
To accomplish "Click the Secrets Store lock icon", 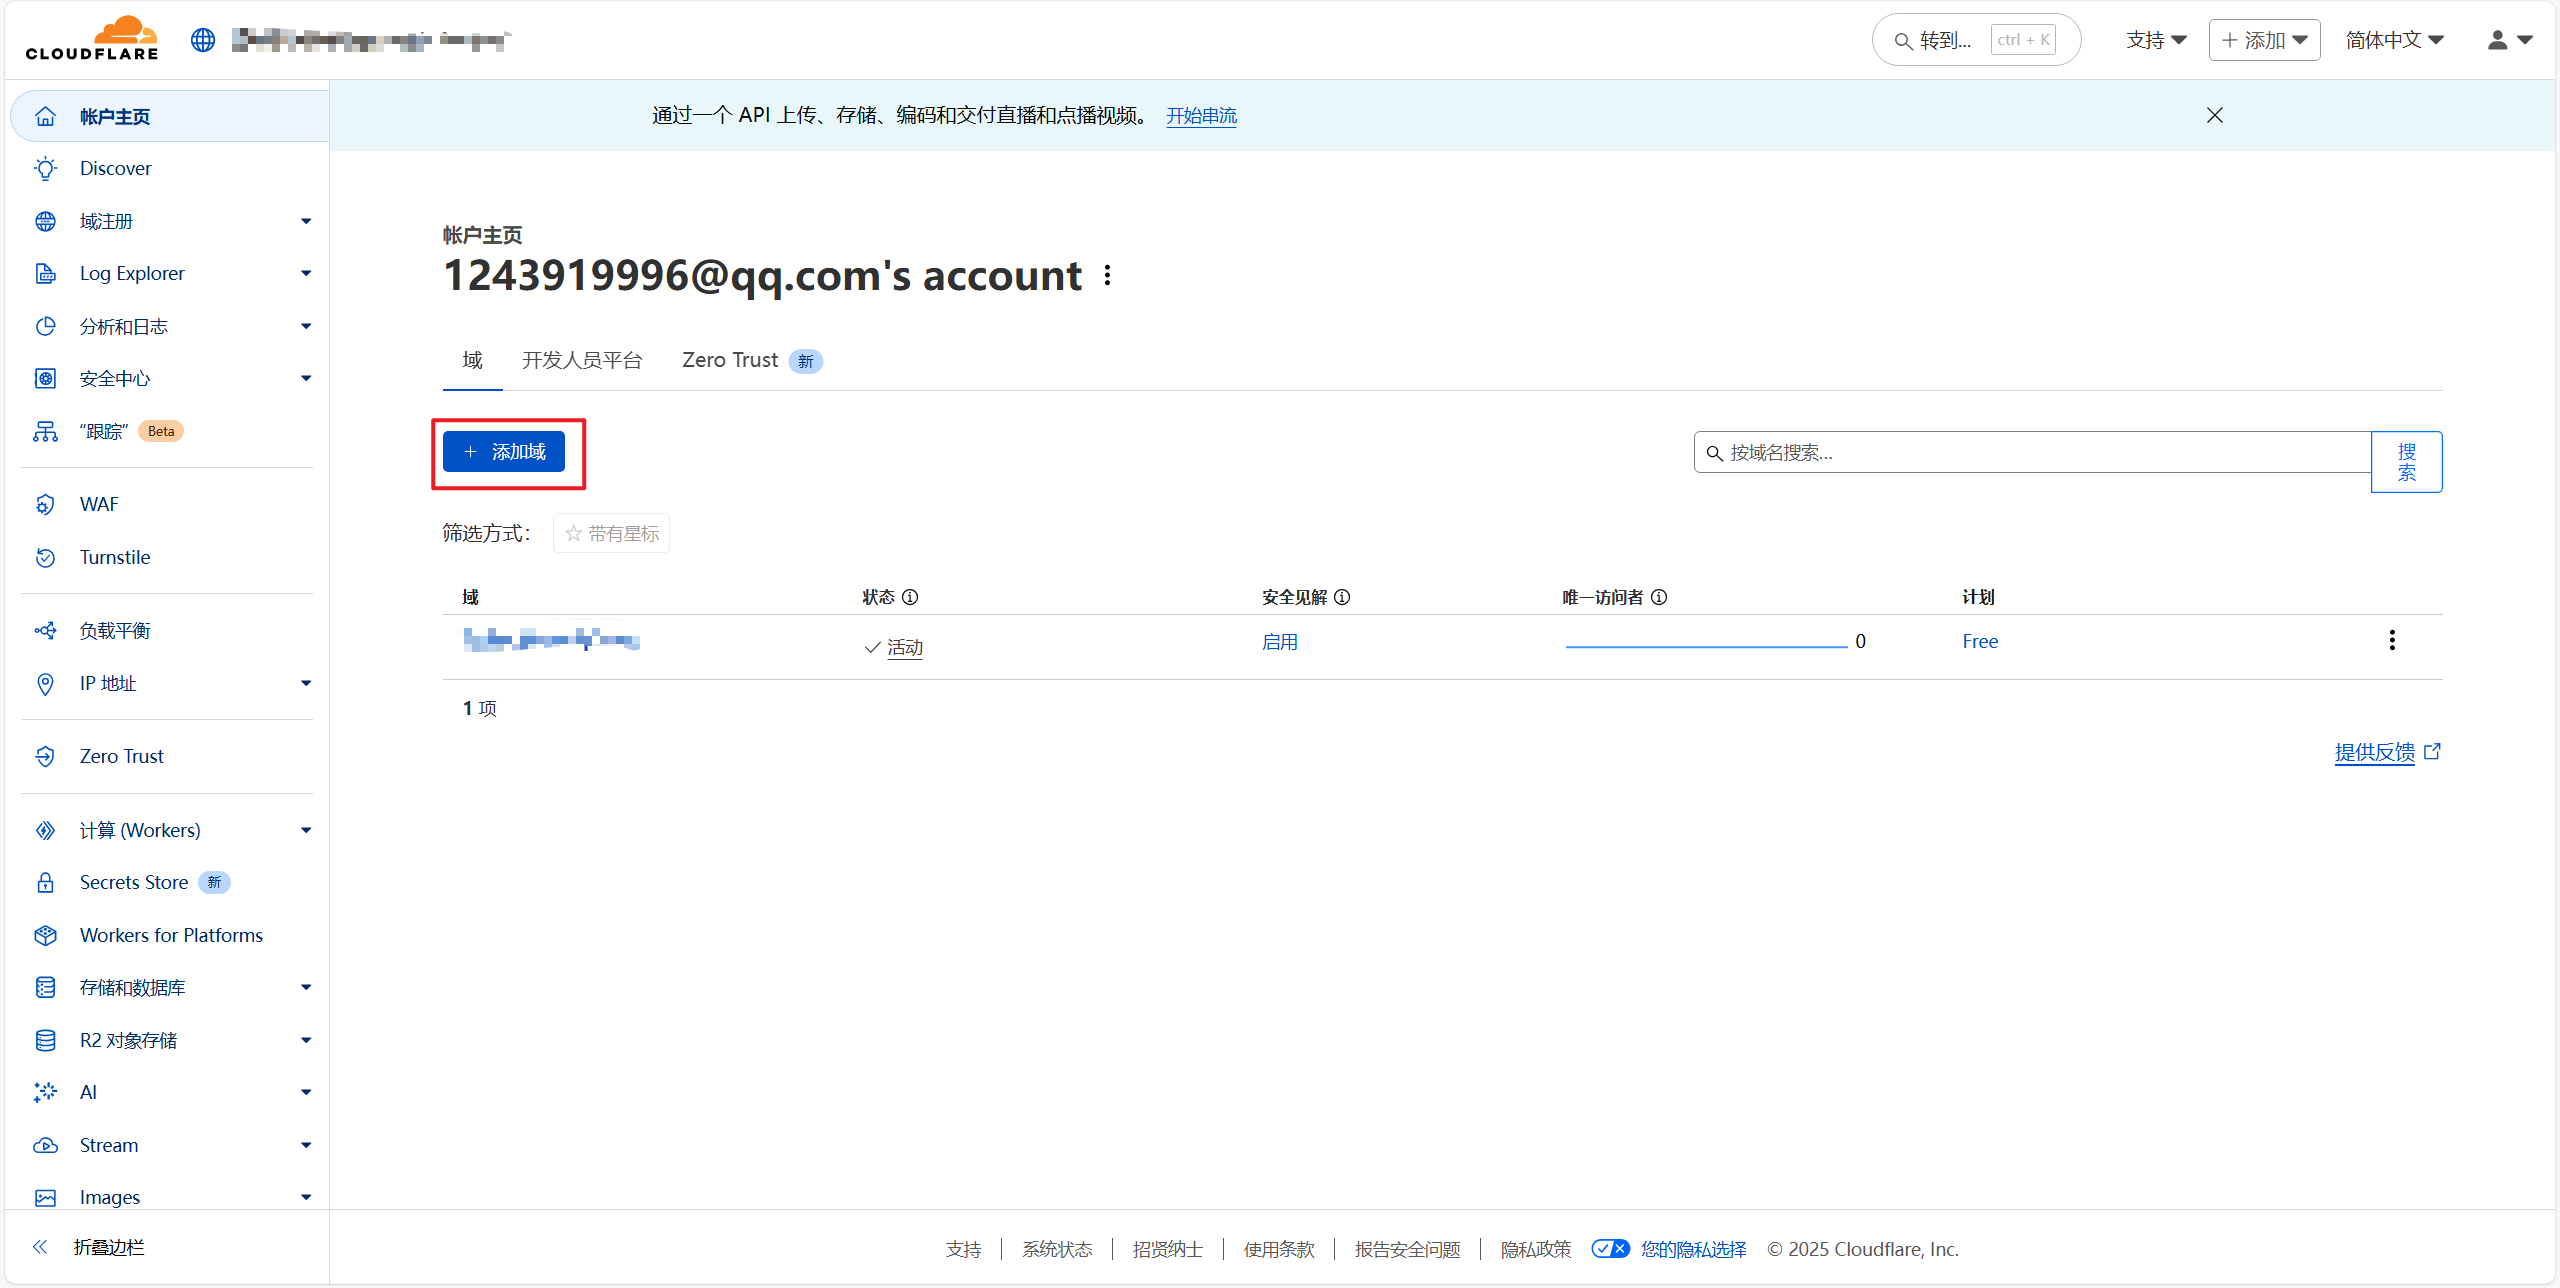I will (45, 882).
